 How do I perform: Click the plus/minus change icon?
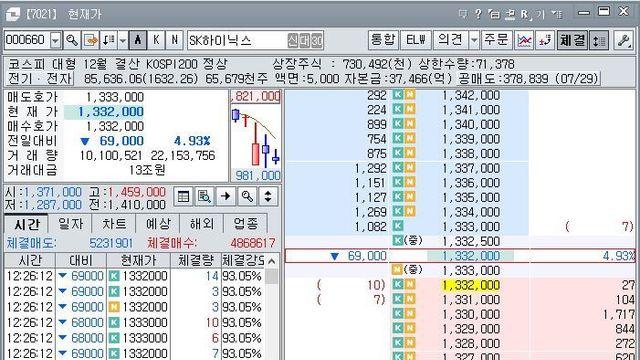click(545, 40)
